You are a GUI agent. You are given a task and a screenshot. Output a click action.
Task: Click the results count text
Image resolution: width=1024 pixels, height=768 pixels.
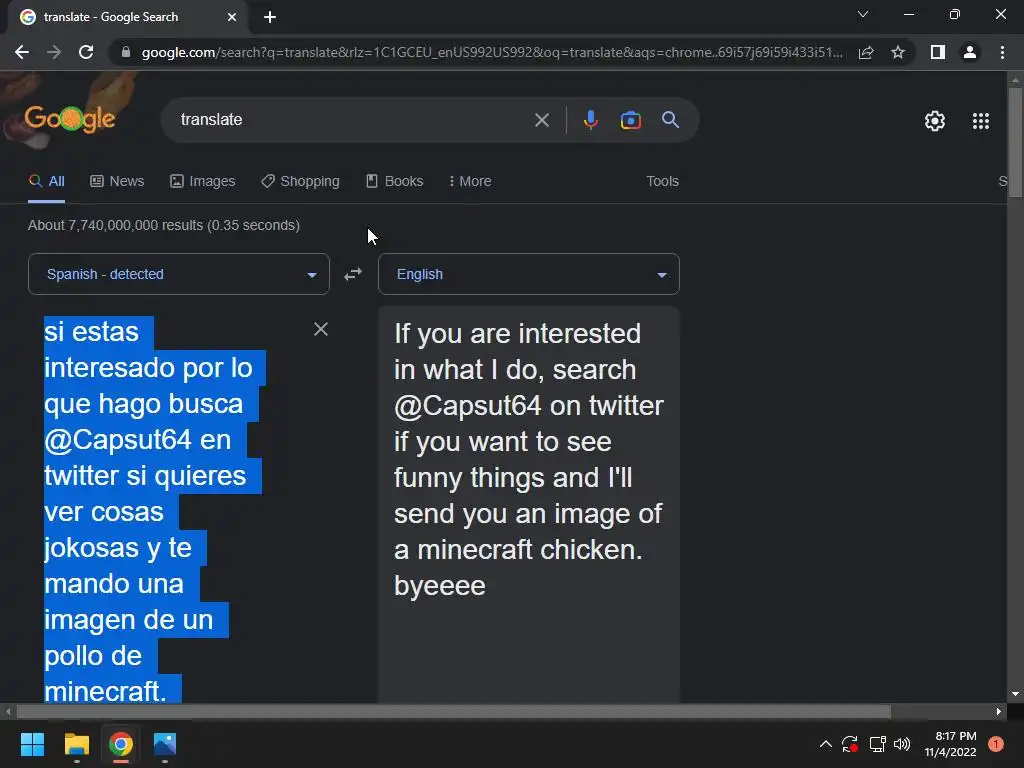164,225
